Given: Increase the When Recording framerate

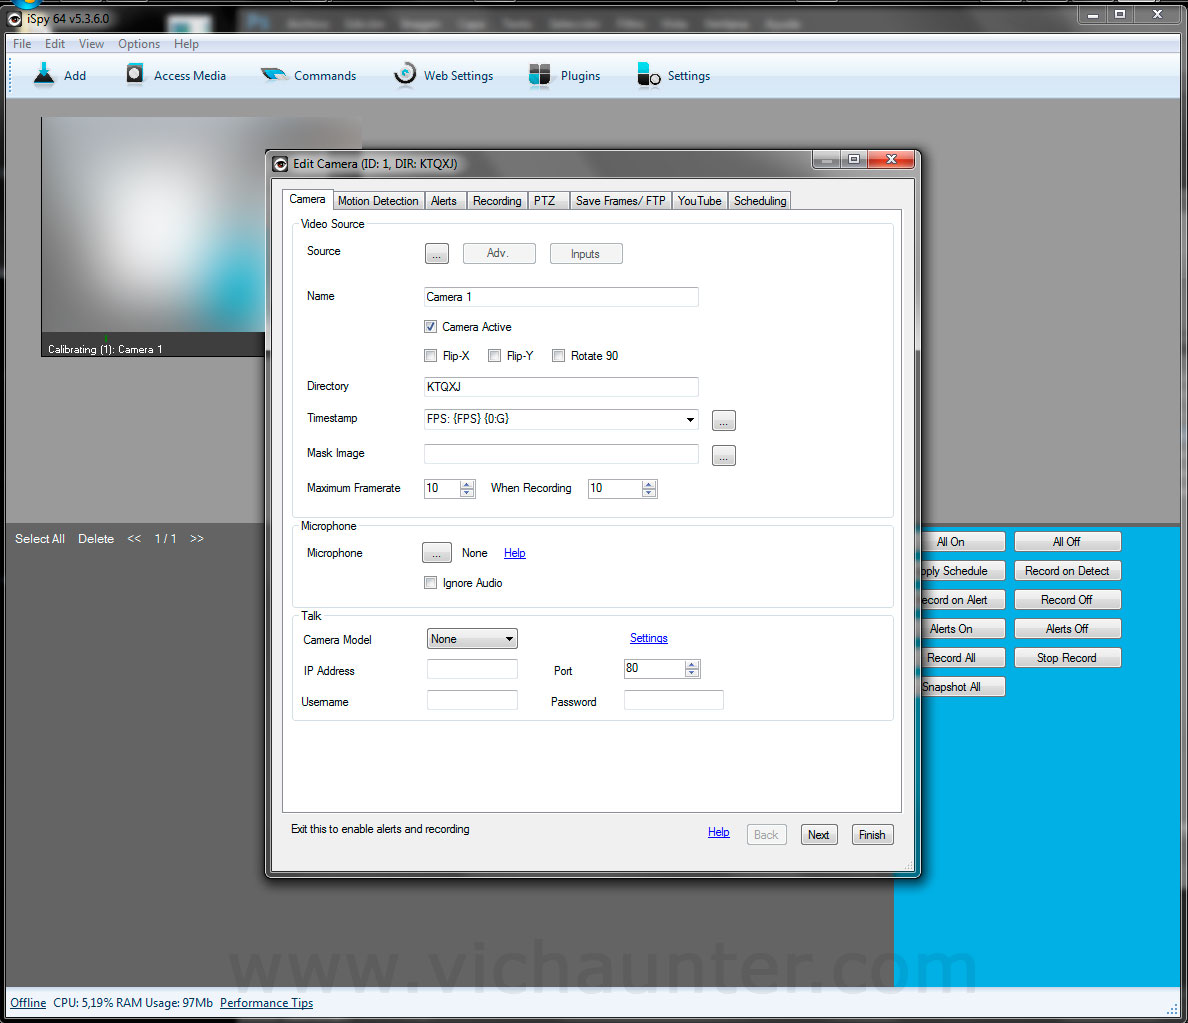Looking at the screenshot, I should pos(649,484).
